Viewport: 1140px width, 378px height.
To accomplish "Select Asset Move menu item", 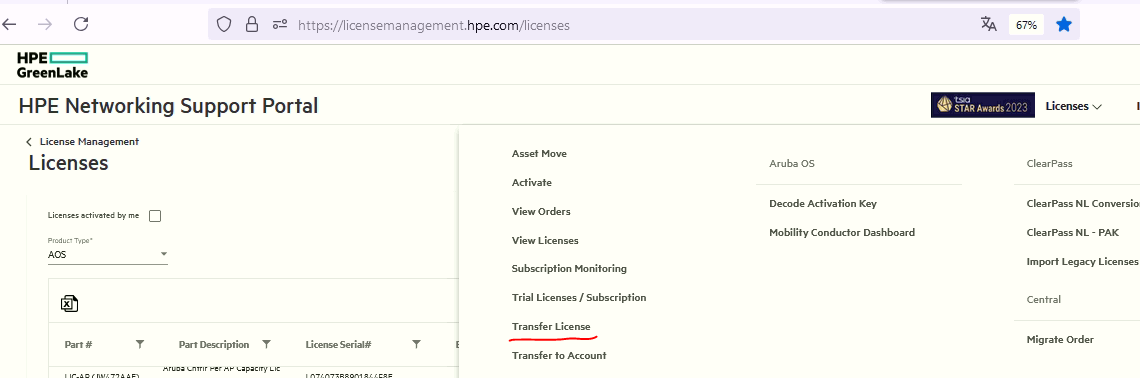I will (539, 153).
